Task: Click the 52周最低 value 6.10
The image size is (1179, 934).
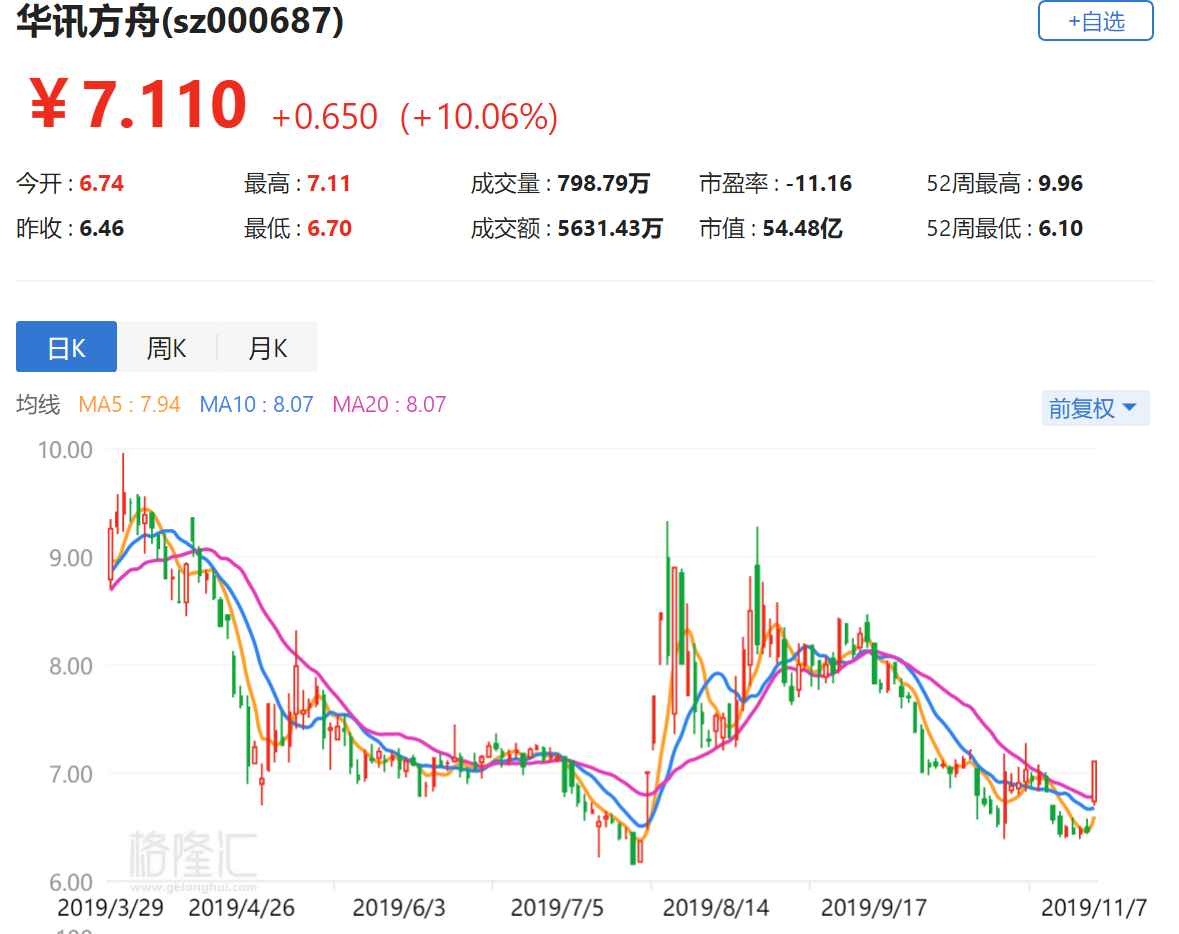Action: pyautogui.click(x=1061, y=229)
